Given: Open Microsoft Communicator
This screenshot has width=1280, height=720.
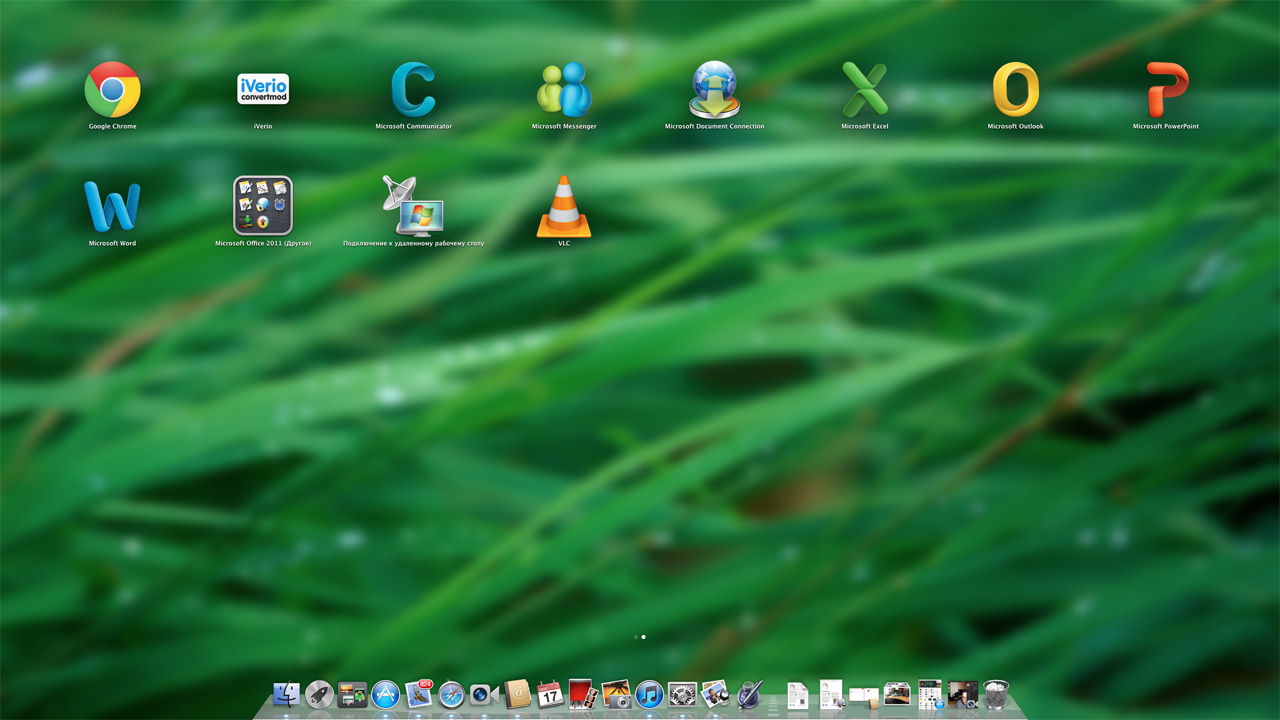Looking at the screenshot, I should click(x=413, y=90).
